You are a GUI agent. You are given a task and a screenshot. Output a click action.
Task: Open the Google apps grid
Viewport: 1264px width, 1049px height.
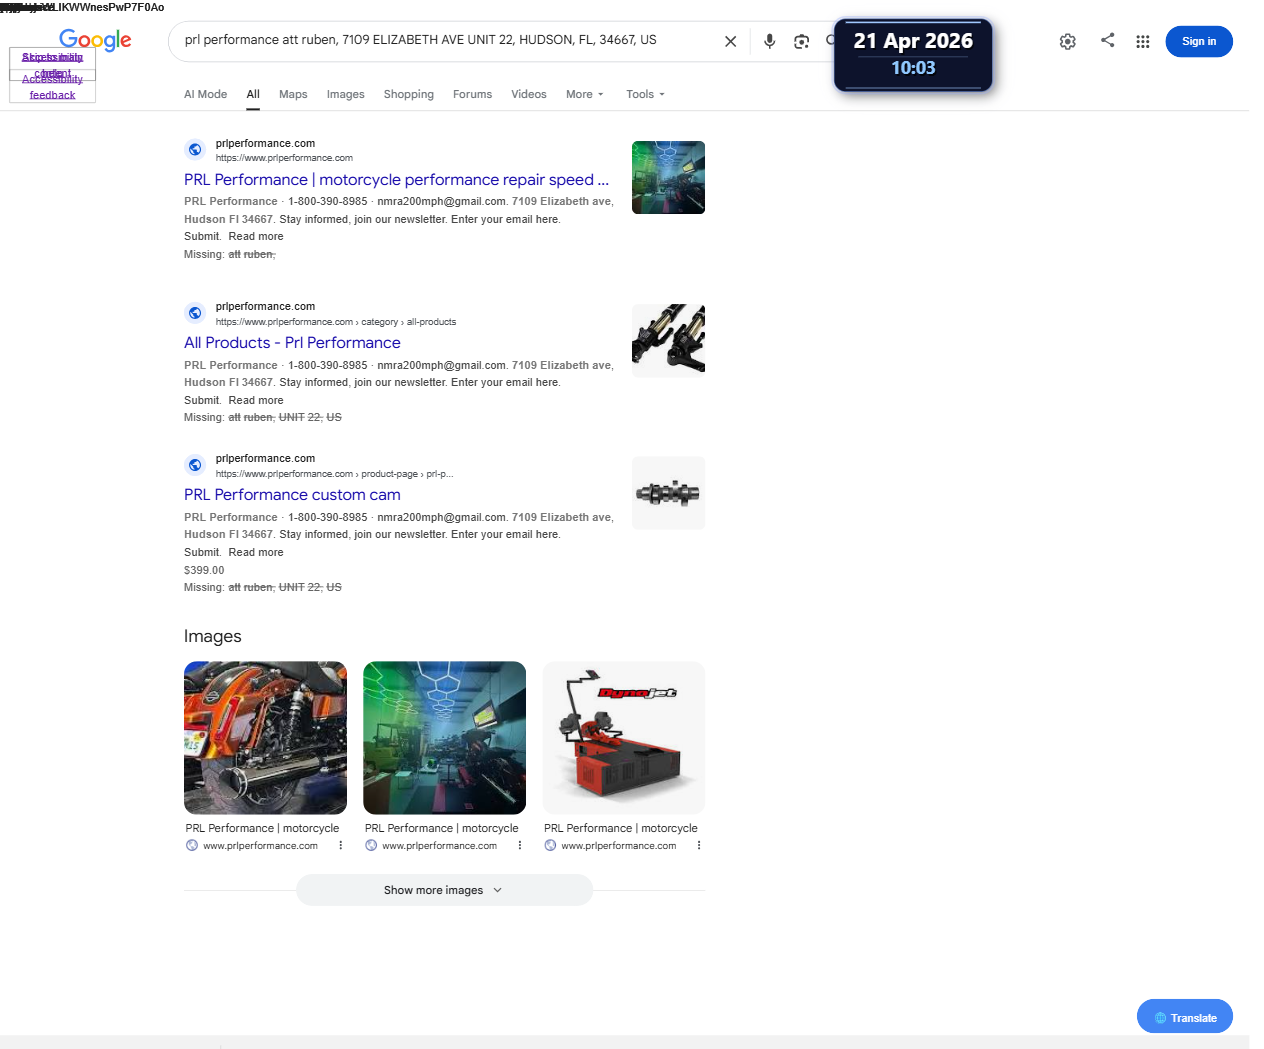point(1143,41)
